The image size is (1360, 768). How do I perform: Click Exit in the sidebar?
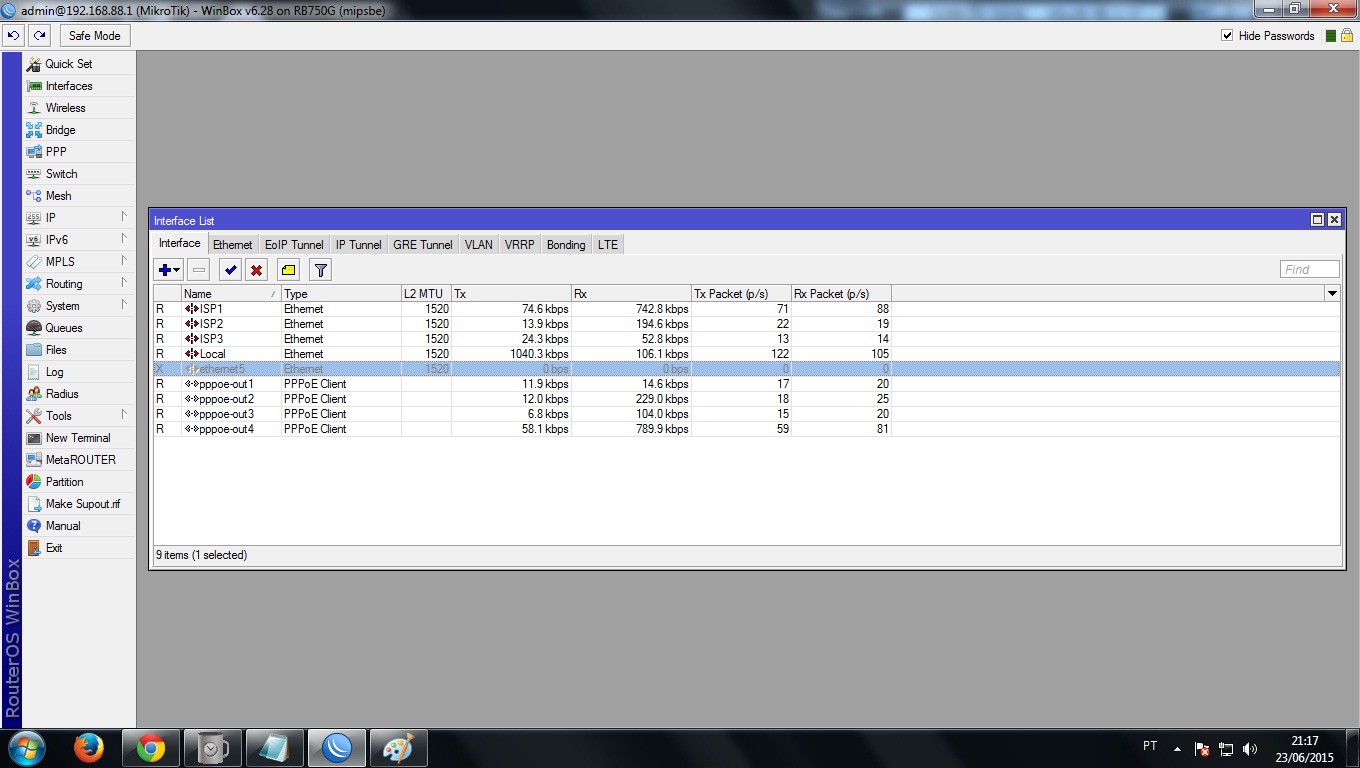pos(79,548)
